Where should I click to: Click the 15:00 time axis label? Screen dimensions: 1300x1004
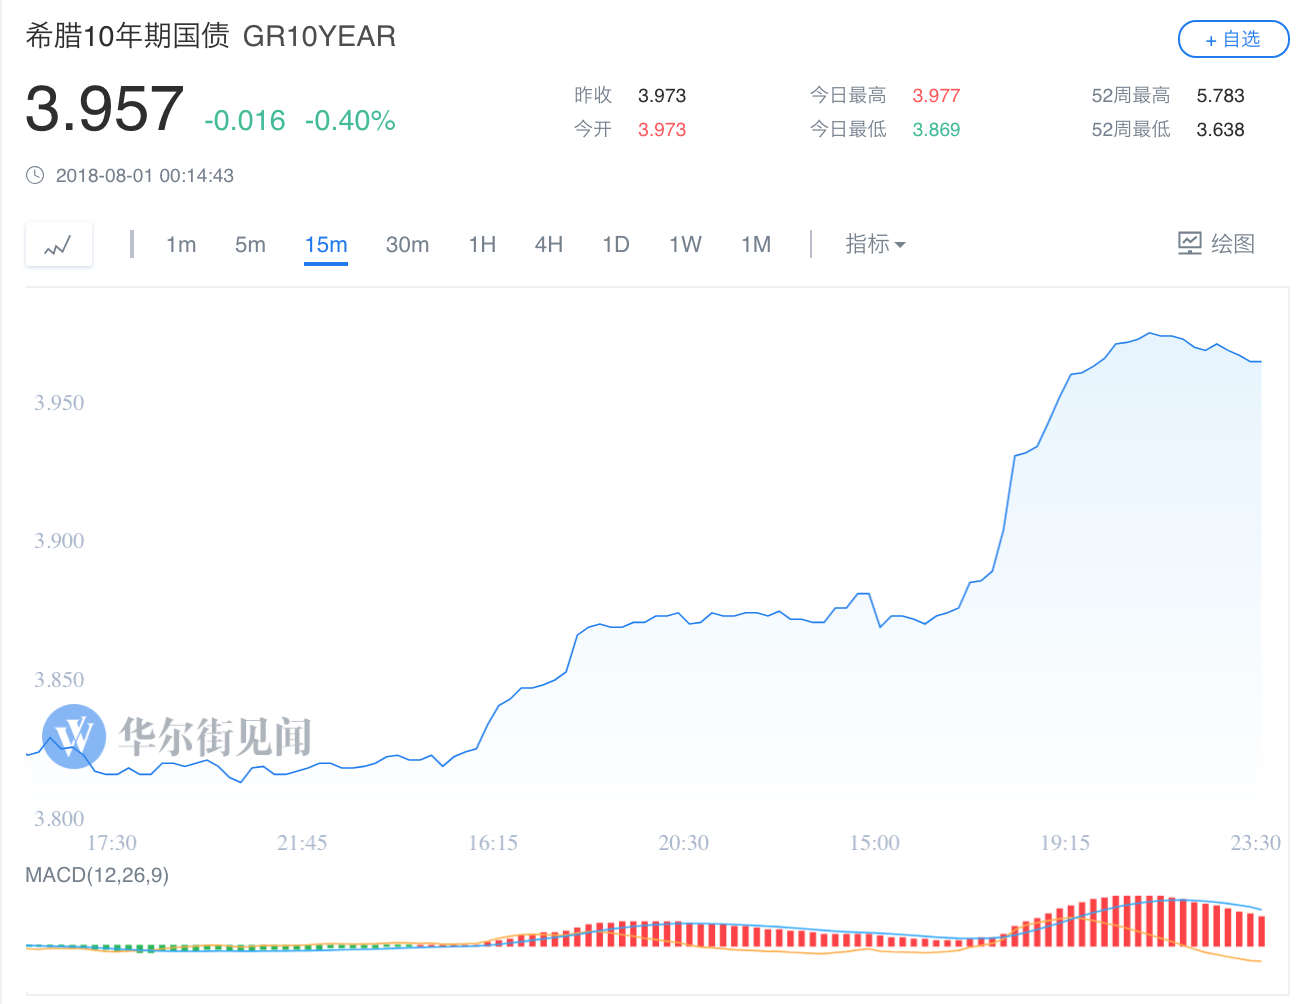point(875,843)
